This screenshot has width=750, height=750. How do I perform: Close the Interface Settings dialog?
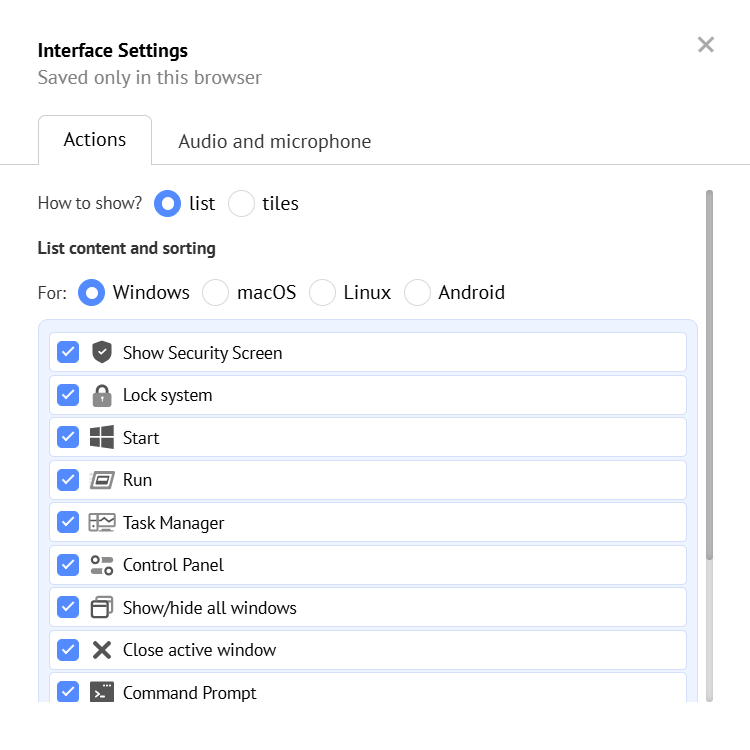[x=706, y=44]
